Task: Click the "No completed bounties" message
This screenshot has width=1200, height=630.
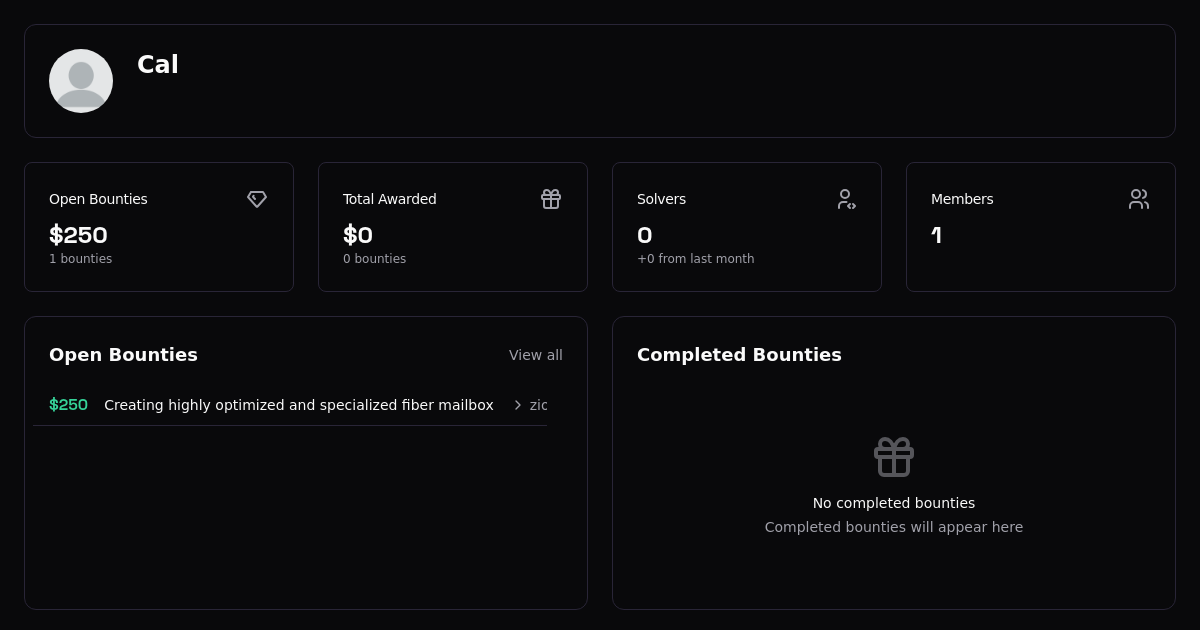Action: [x=893, y=503]
